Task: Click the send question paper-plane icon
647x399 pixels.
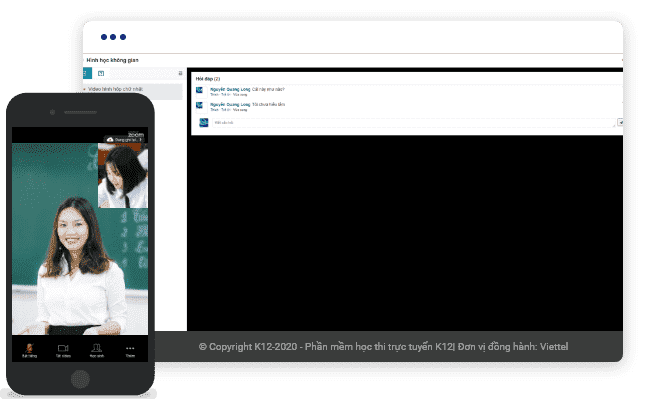Action: [x=620, y=122]
